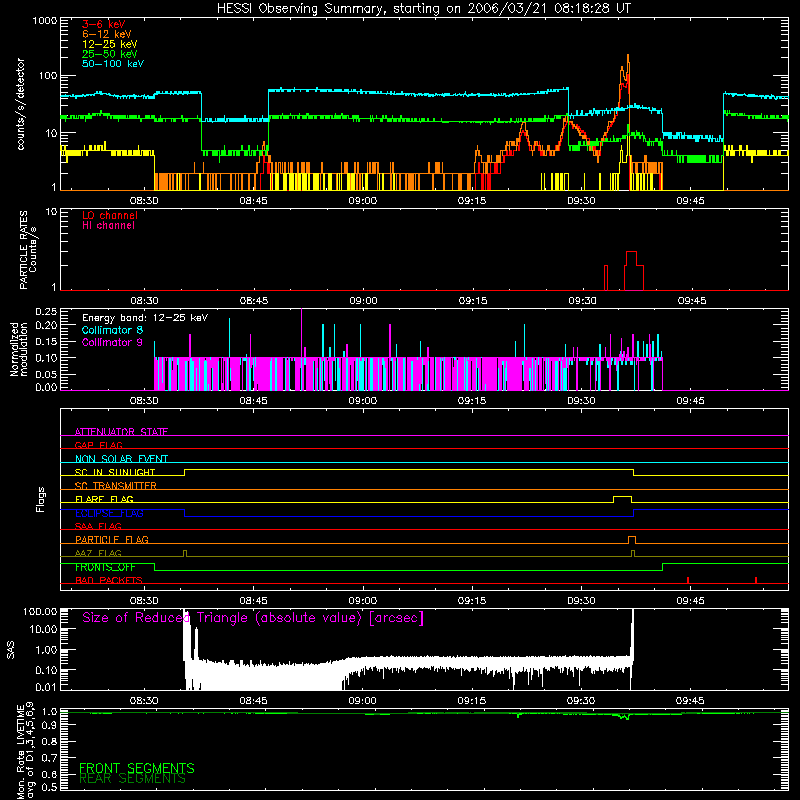The width and height of the screenshot is (800, 800).
Task: Click the 'FRONT SEGMENTS' legend label
Action: (137, 768)
